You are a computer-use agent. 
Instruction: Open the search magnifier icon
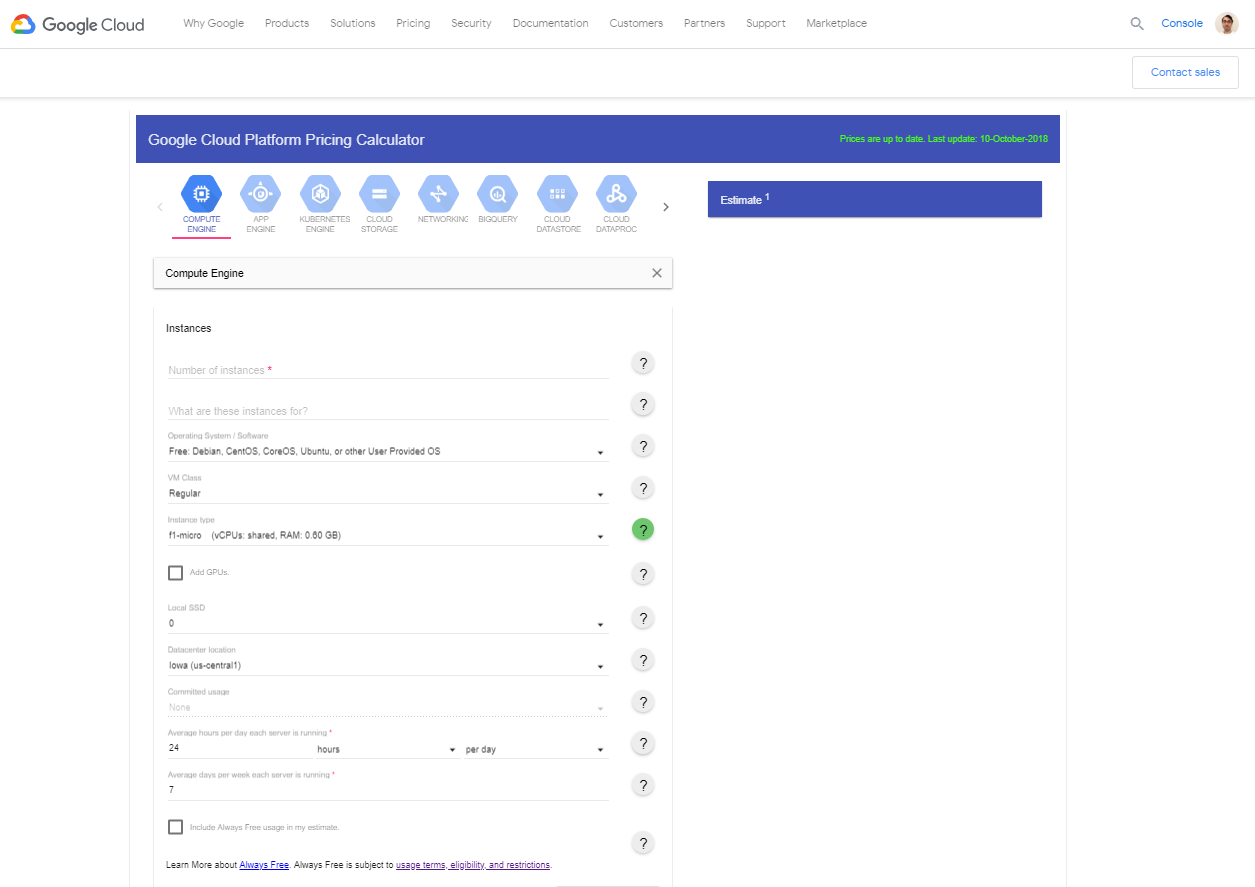coord(1137,24)
